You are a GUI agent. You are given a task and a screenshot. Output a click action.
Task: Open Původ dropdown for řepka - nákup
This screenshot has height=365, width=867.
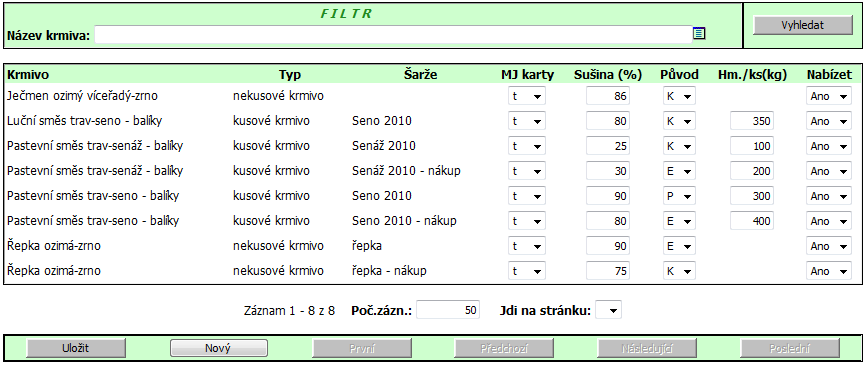pyautogui.click(x=680, y=270)
